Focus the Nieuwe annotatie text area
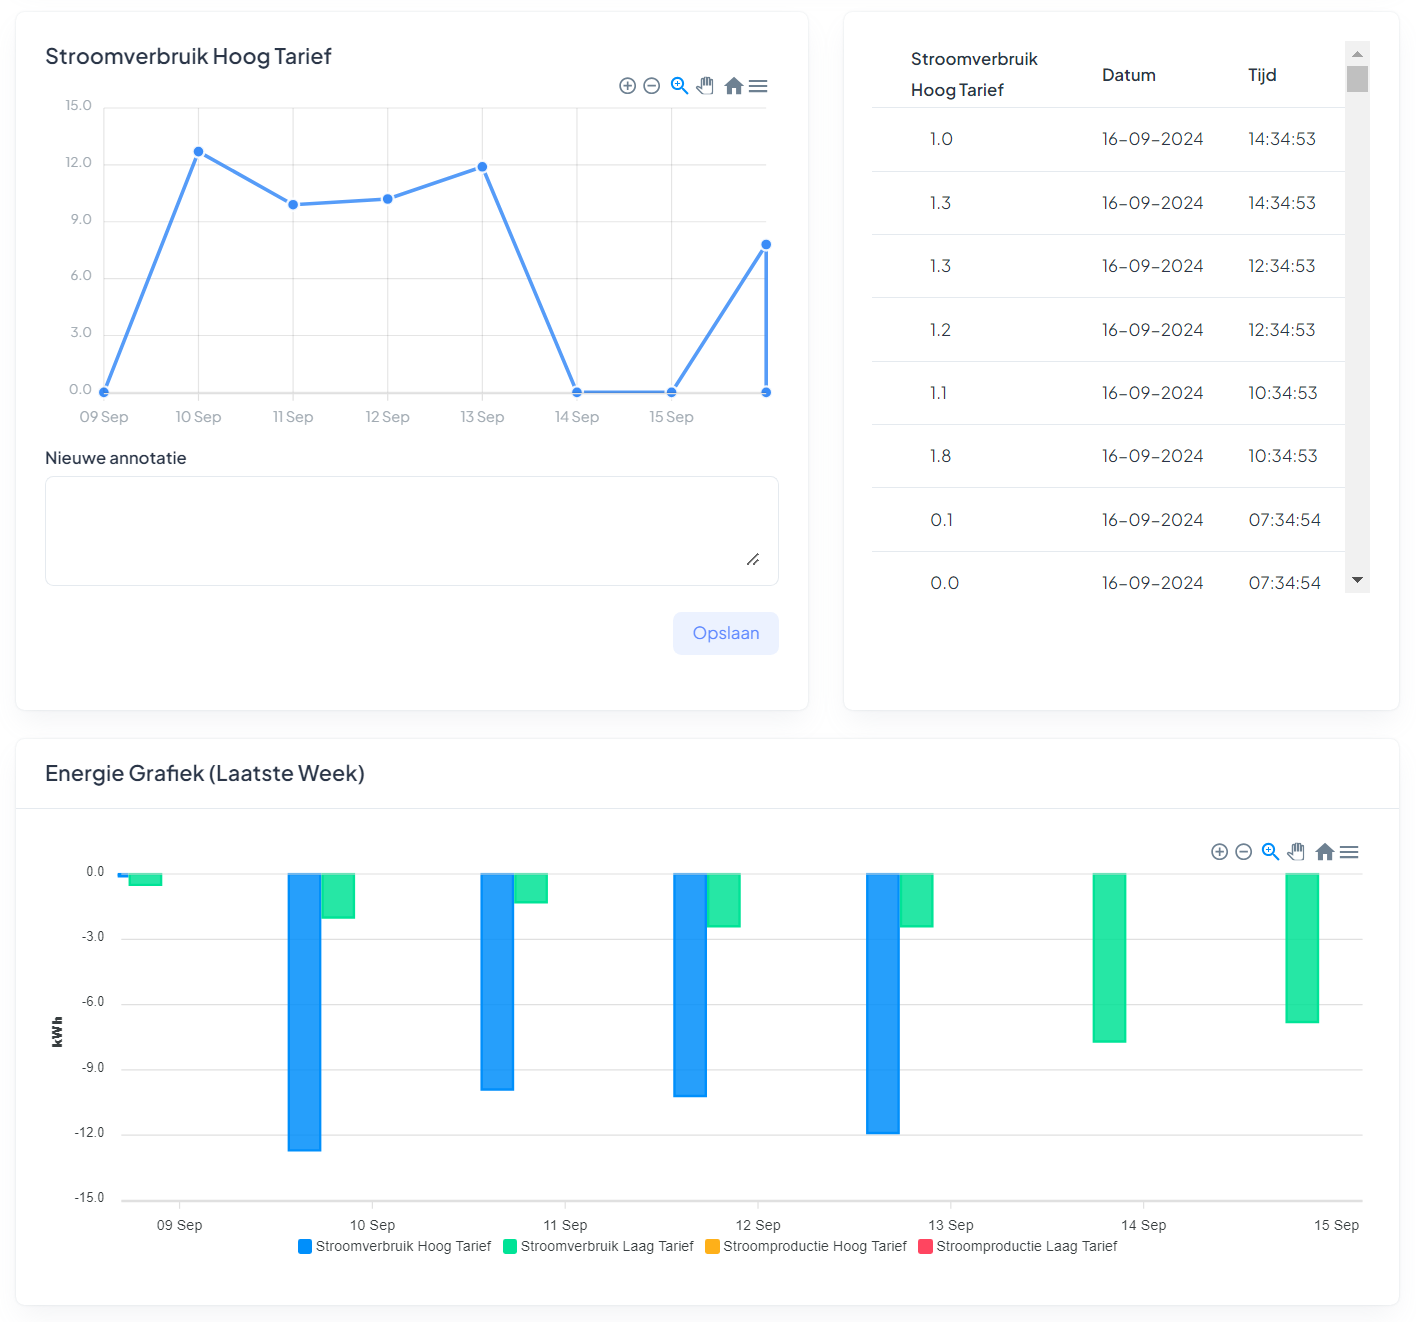 [x=412, y=531]
